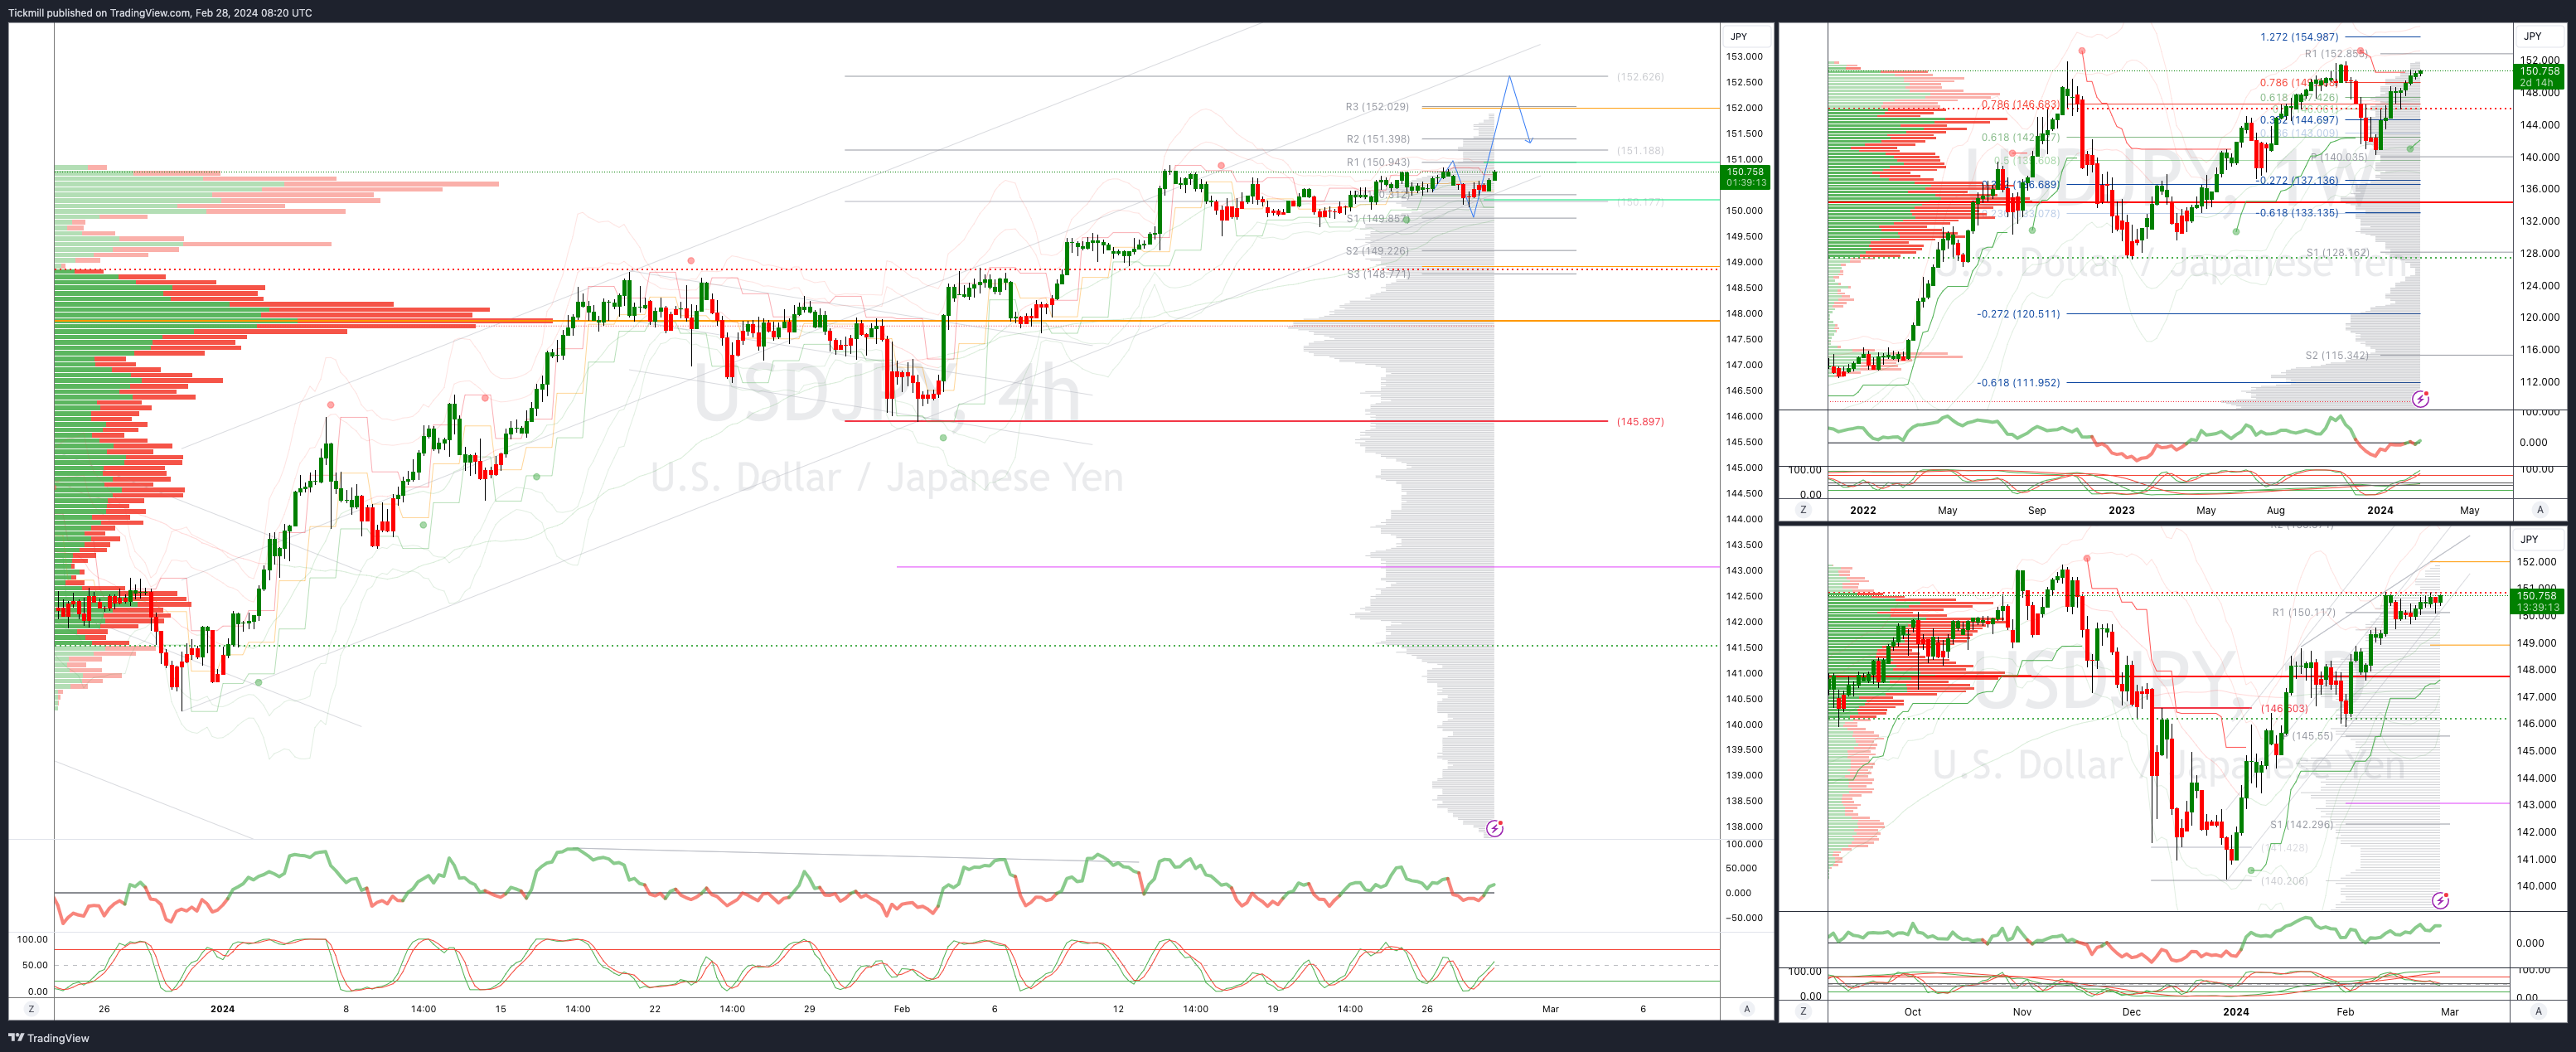2576x1052 pixels.
Task: Open the JPY currency selector on the top-right chart
Action: (2533, 36)
